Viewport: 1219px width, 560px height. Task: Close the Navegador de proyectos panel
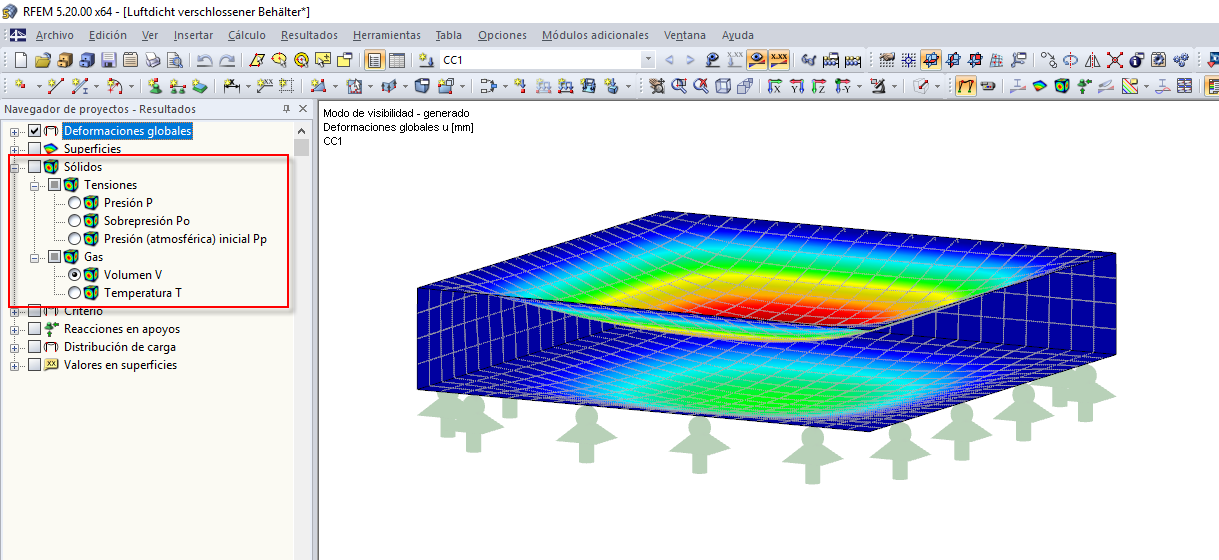point(304,109)
